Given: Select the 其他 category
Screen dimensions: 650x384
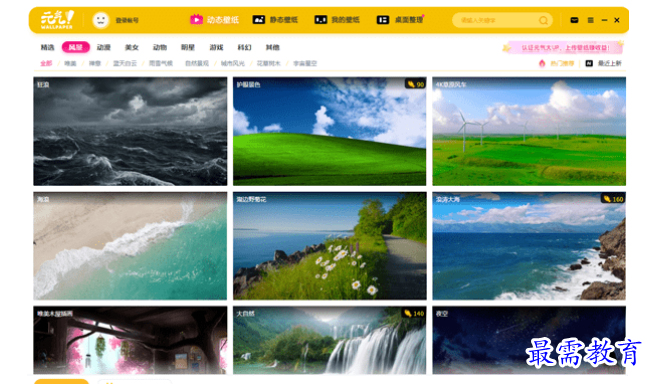Looking at the screenshot, I should click(x=272, y=47).
